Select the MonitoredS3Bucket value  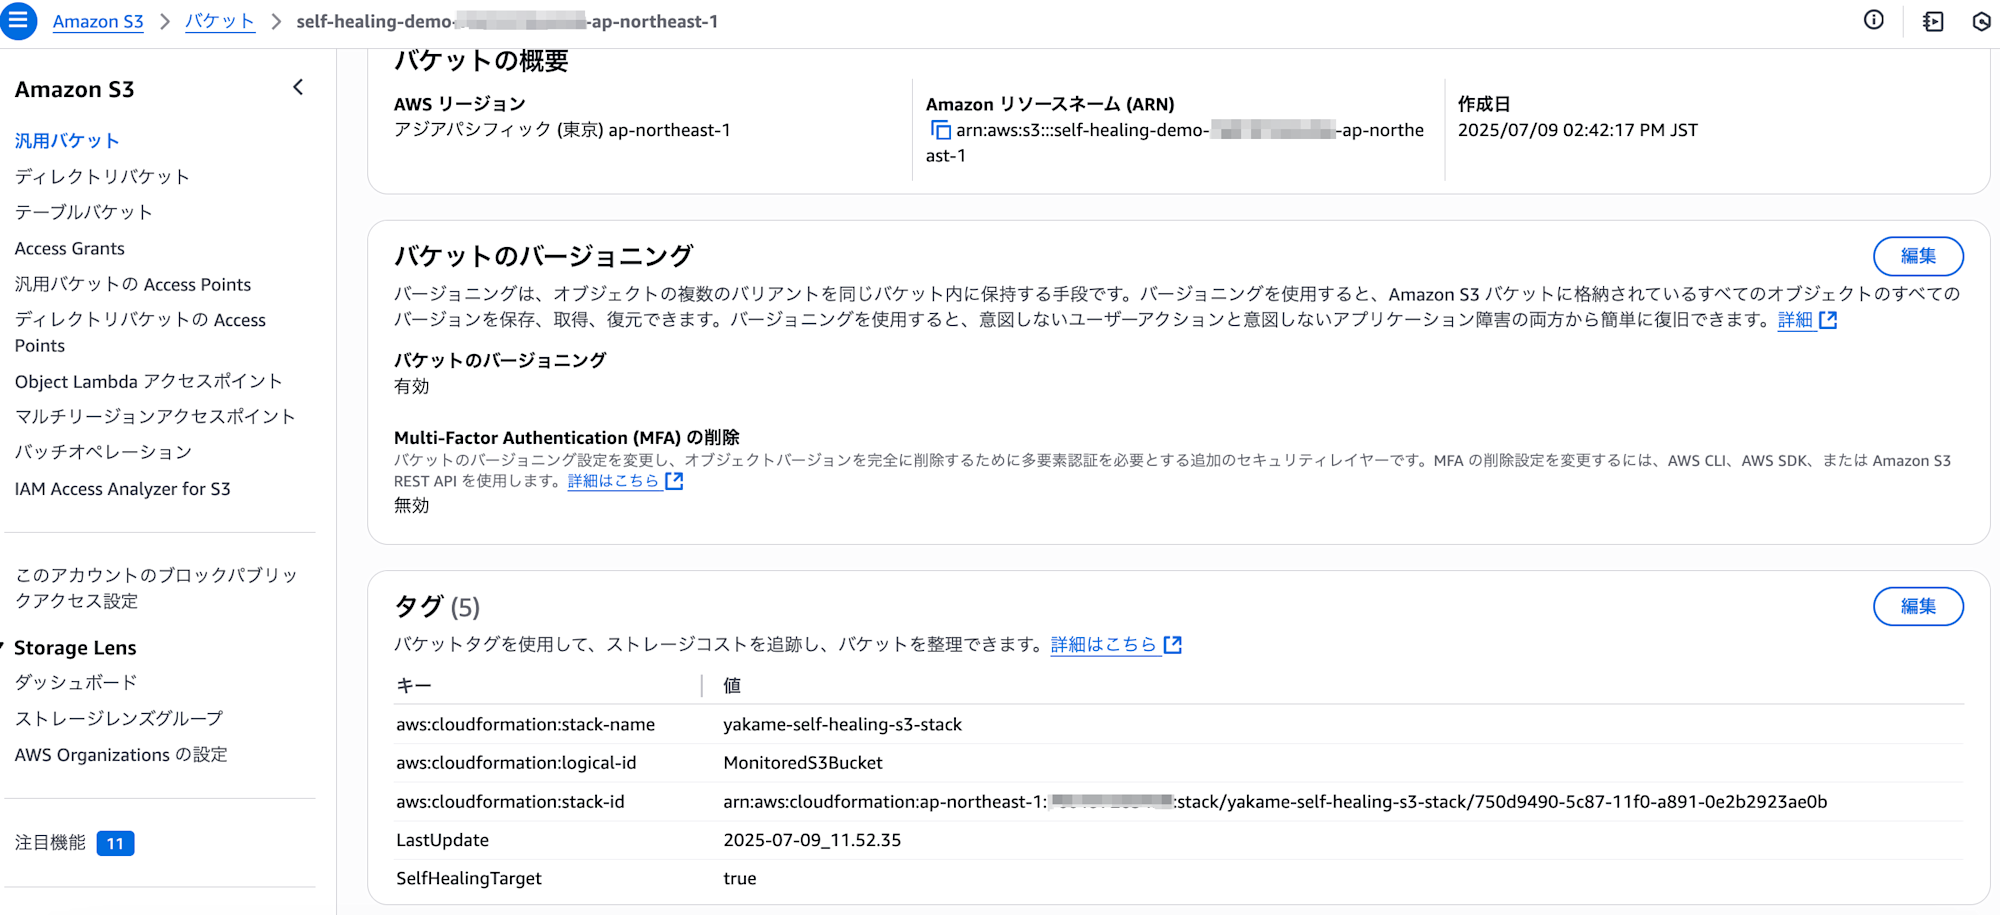(803, 763)
